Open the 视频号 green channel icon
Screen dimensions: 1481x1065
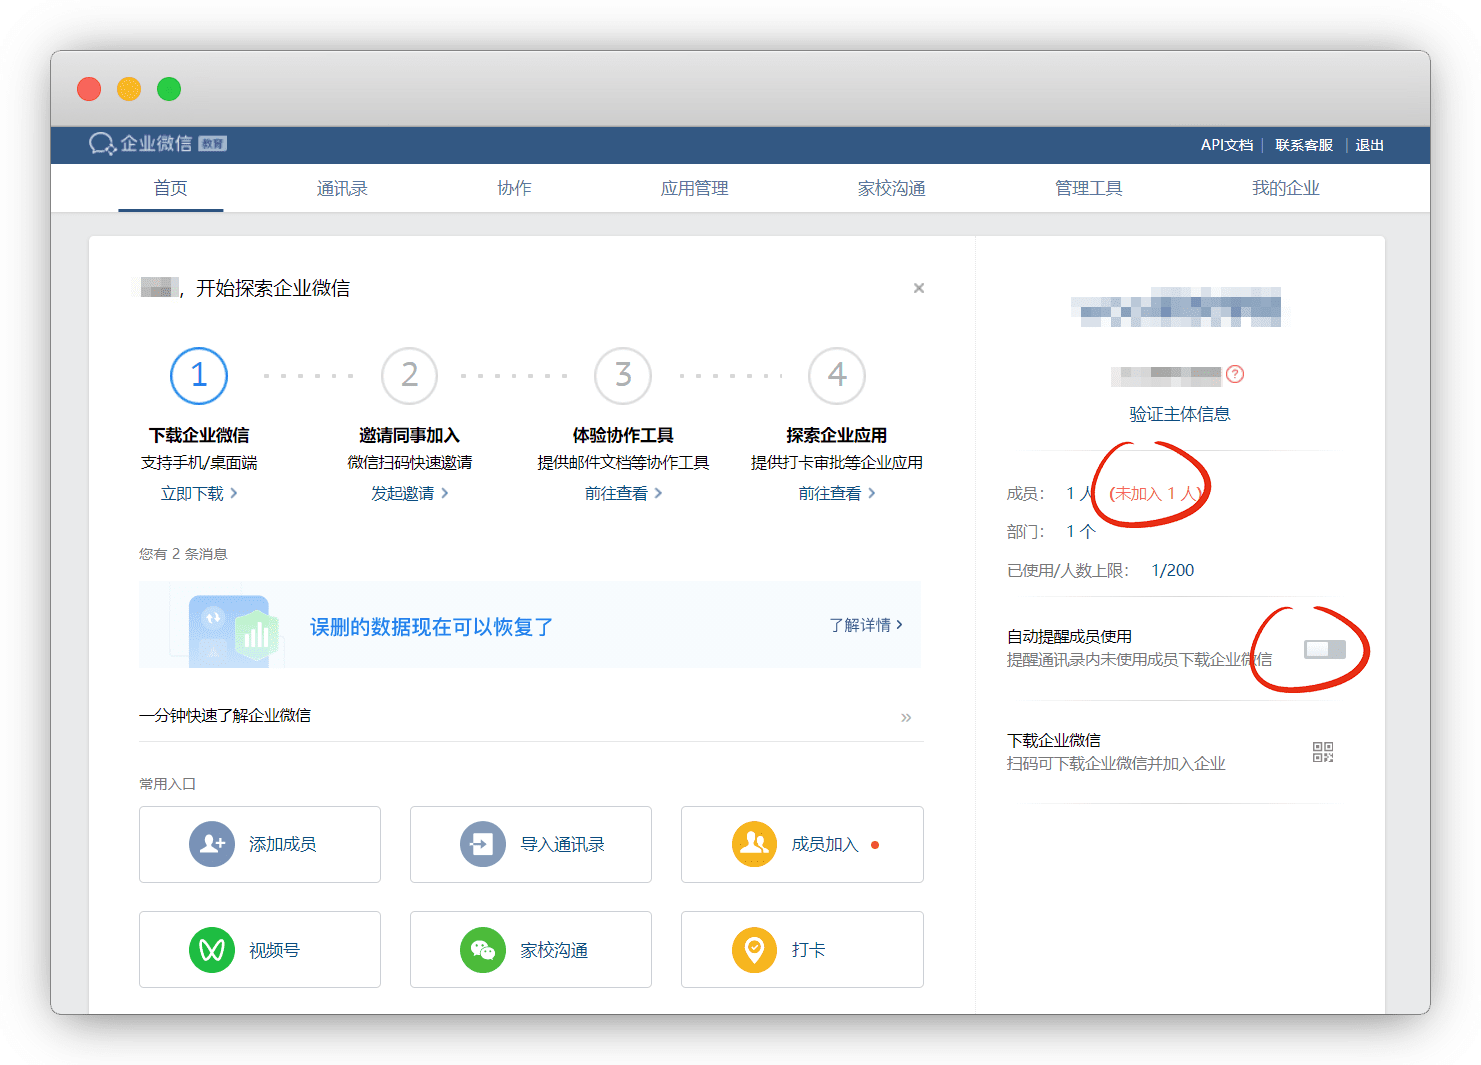pyautogui.click(x=212, y=949)
